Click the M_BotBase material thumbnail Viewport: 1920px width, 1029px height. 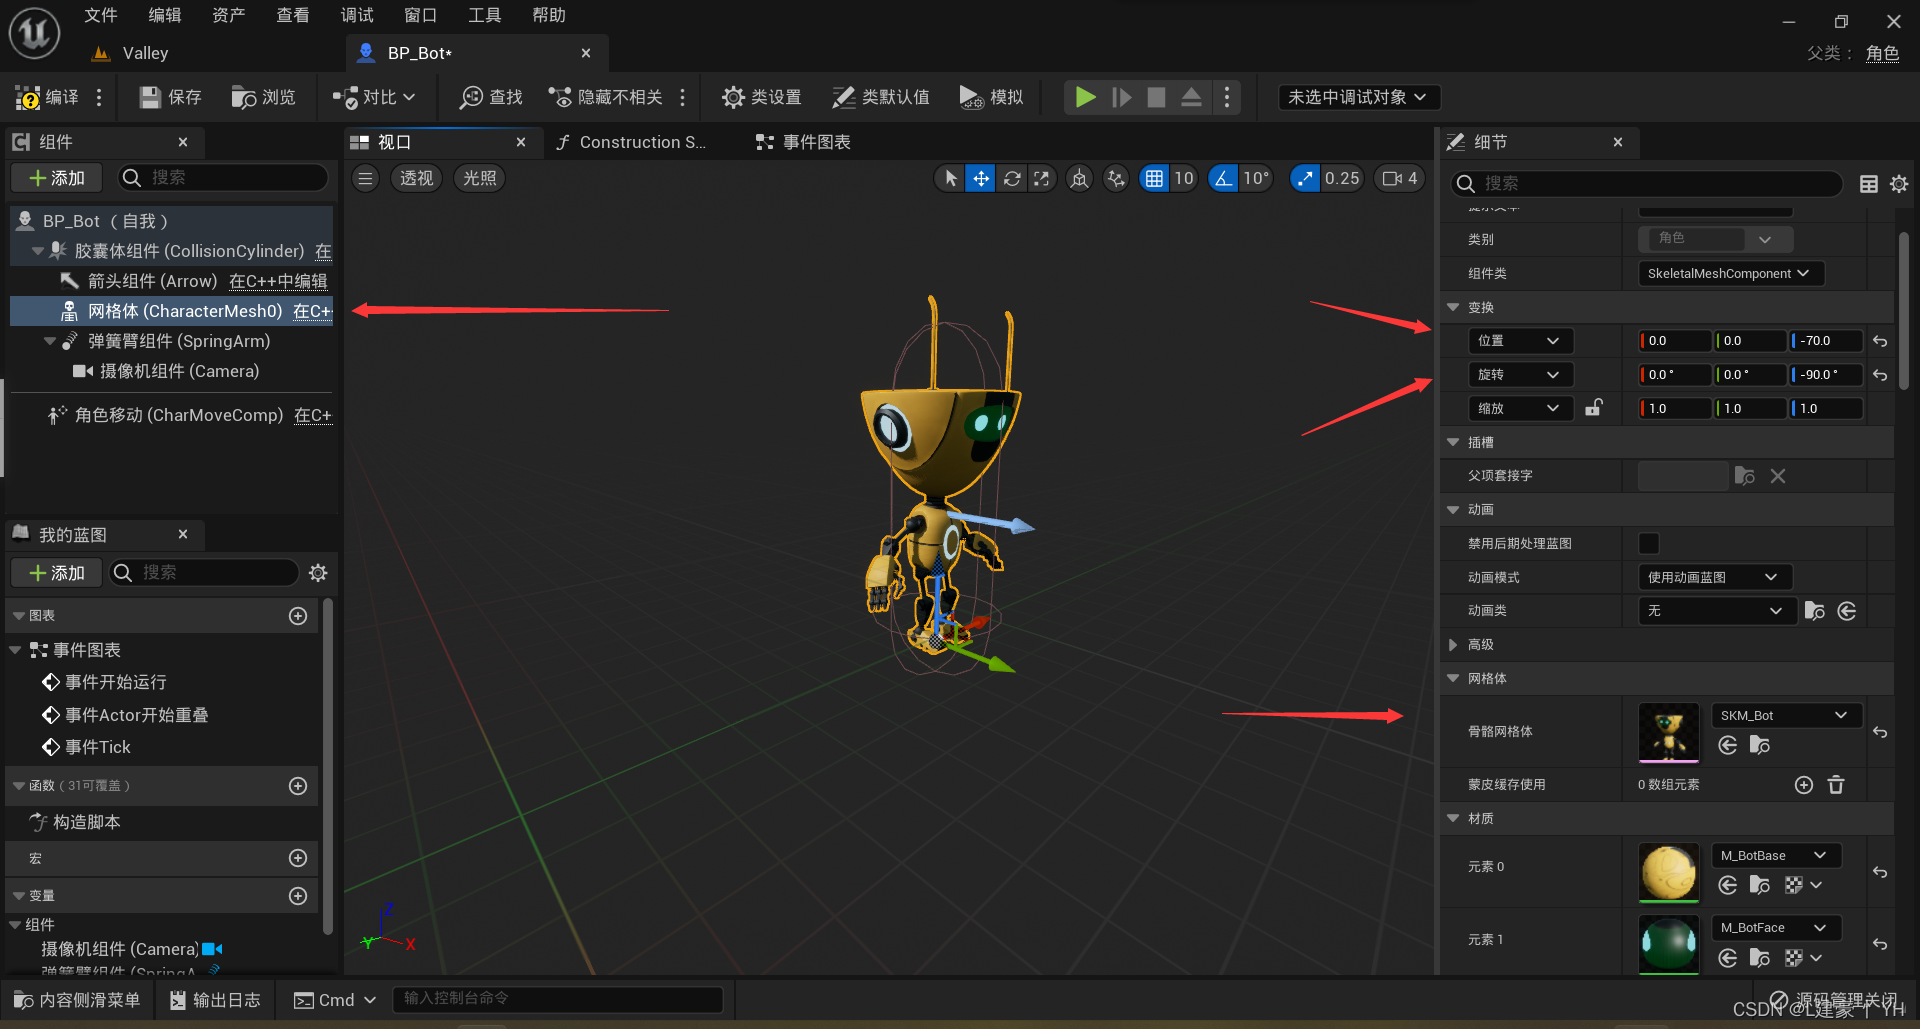point(1668,872)
